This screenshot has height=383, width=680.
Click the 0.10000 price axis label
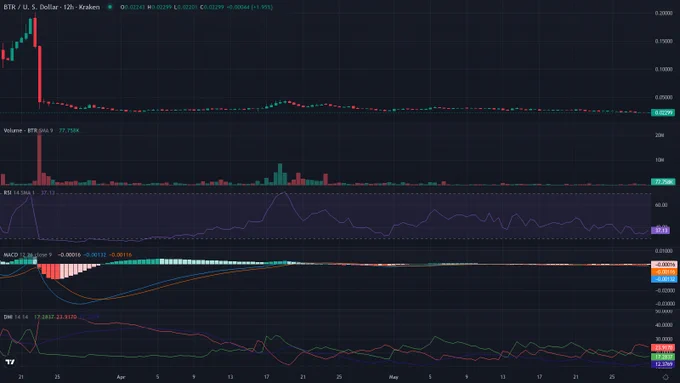point(664,69)
